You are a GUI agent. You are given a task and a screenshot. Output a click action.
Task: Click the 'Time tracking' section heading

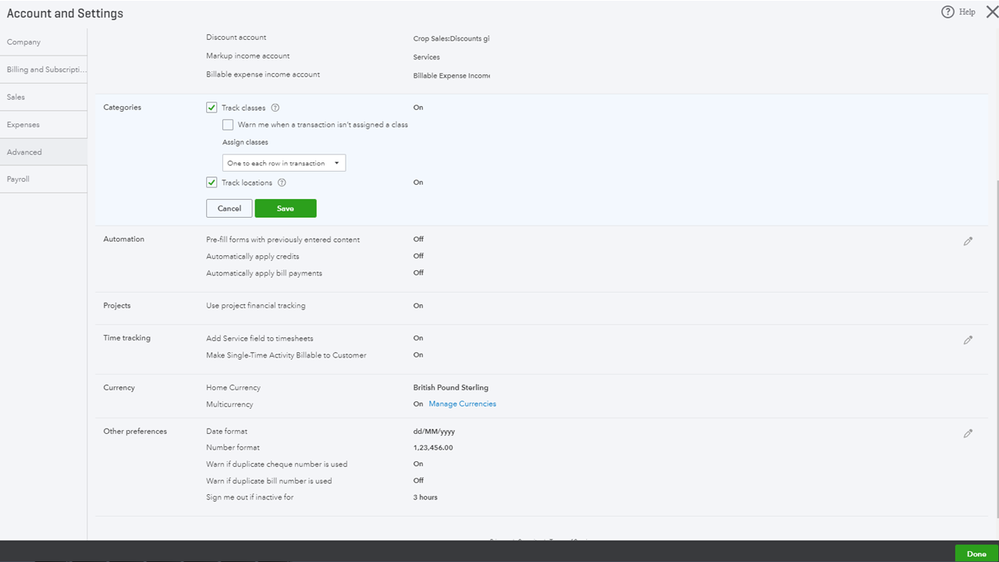point(127,338)
